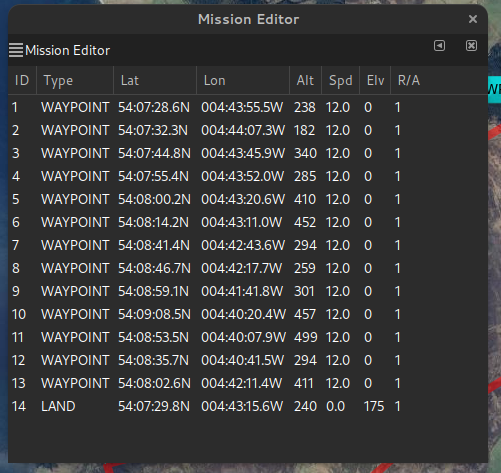Click the Elv column header
501x473 pixels.
tap(375, 80)
